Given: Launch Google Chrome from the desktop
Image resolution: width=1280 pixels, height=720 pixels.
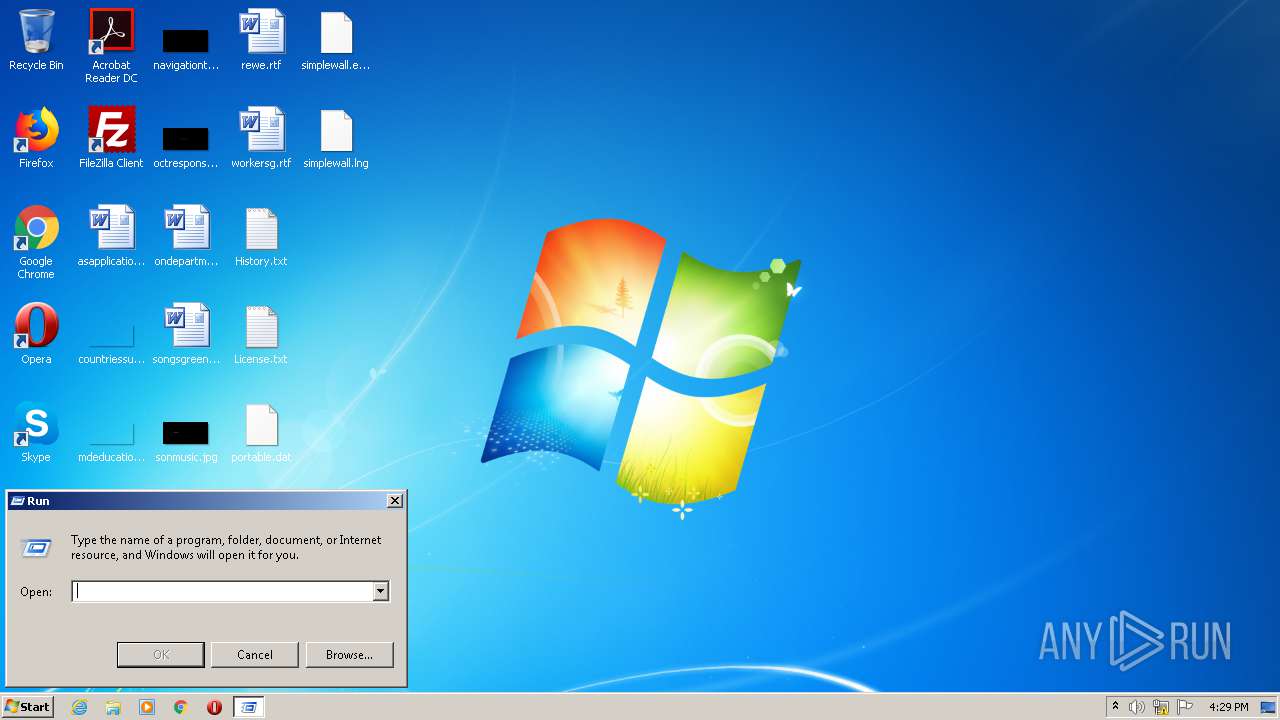Looking at the screenshot, I should pos(36,242).
